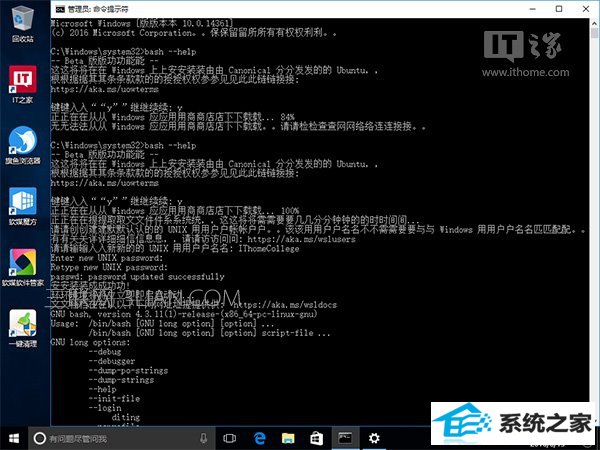
Task: Open Settings gear on taskbar
Action: pyautogui.click(x=374, y=439)
